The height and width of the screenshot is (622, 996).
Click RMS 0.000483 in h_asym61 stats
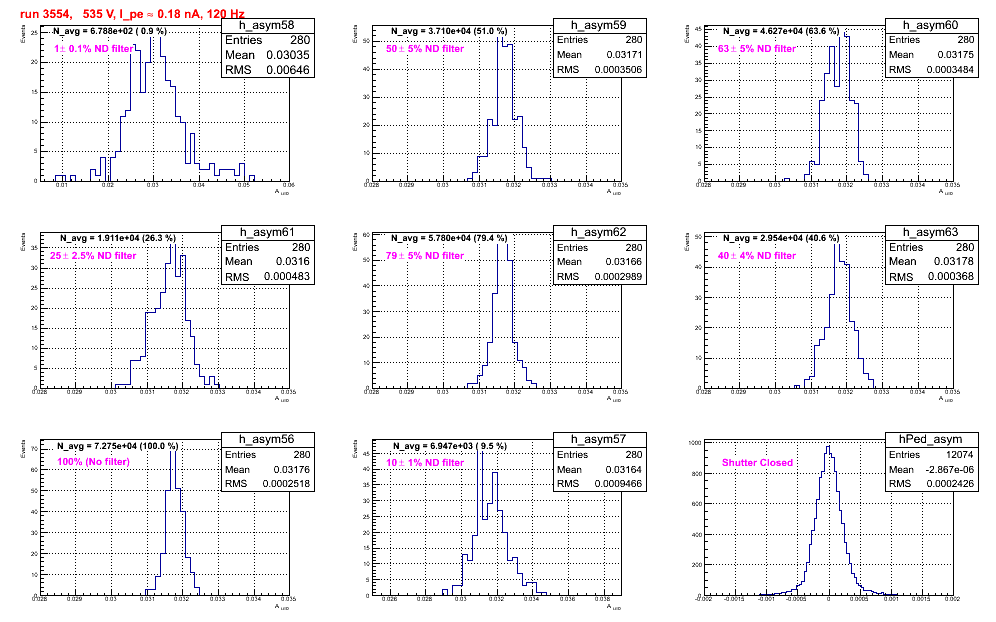(x=267, y=277)
